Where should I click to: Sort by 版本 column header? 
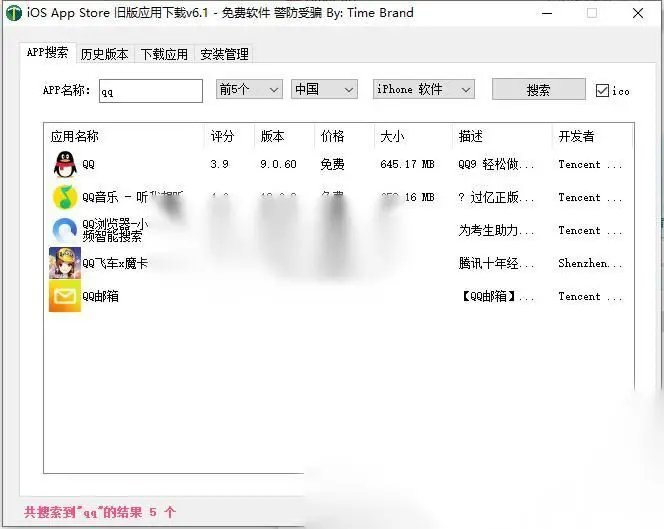pyautogui.click(x=284, y=136)
